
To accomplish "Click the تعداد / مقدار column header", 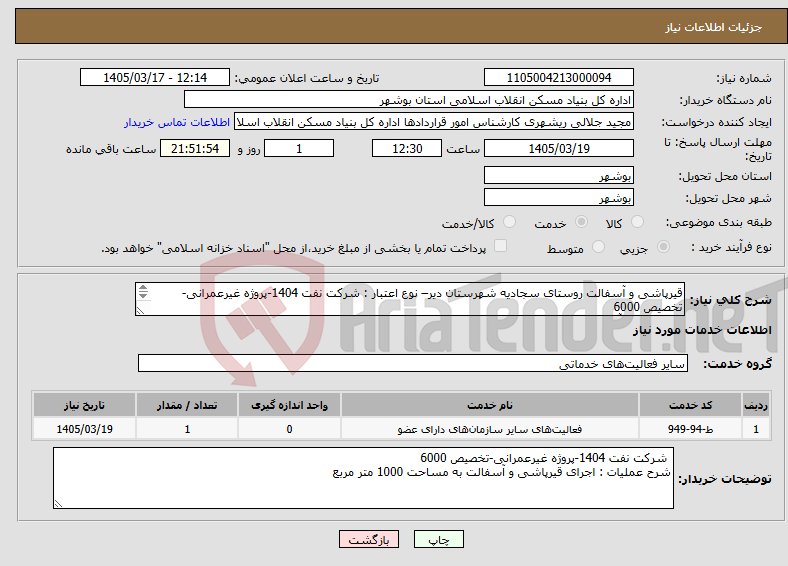I will 187,405.
